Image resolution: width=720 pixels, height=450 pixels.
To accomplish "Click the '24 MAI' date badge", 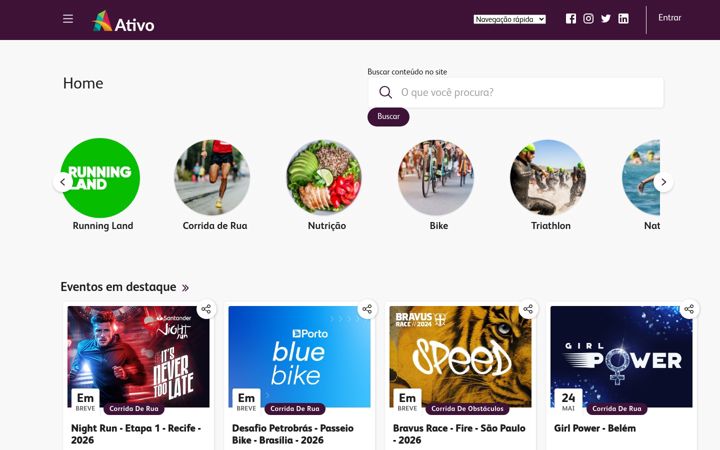I will tap(568, 401).
